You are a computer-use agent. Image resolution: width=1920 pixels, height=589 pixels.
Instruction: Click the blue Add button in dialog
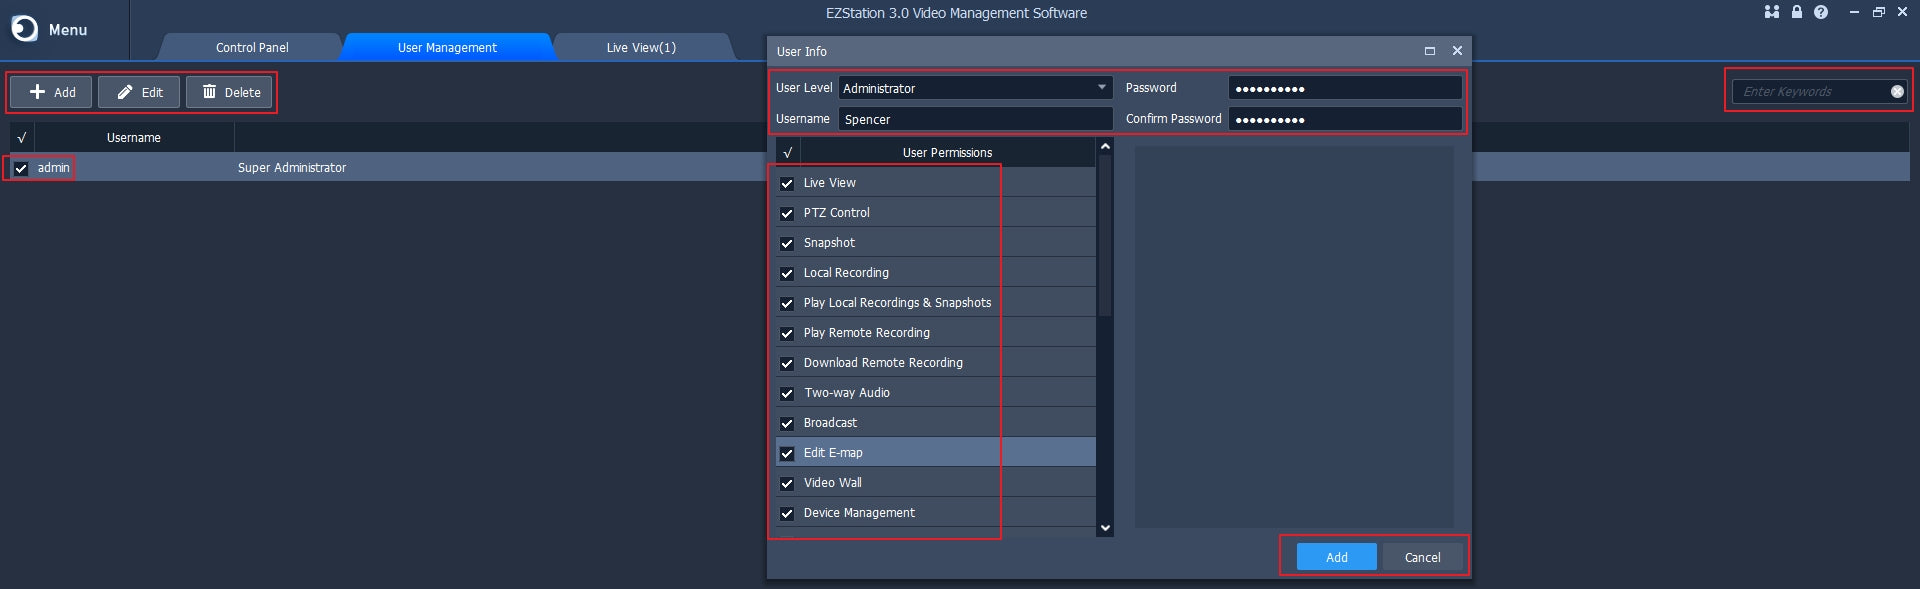[x=1336, y=557]
